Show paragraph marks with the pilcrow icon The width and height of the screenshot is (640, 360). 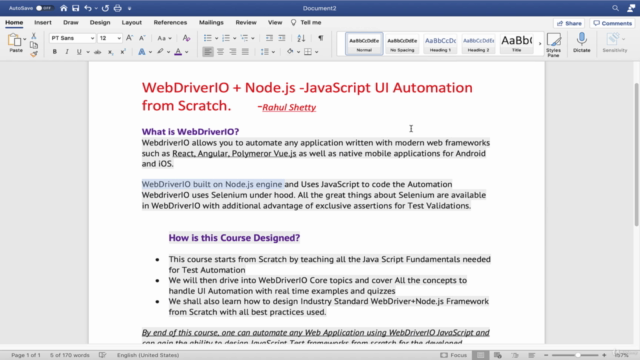(321, 38)
